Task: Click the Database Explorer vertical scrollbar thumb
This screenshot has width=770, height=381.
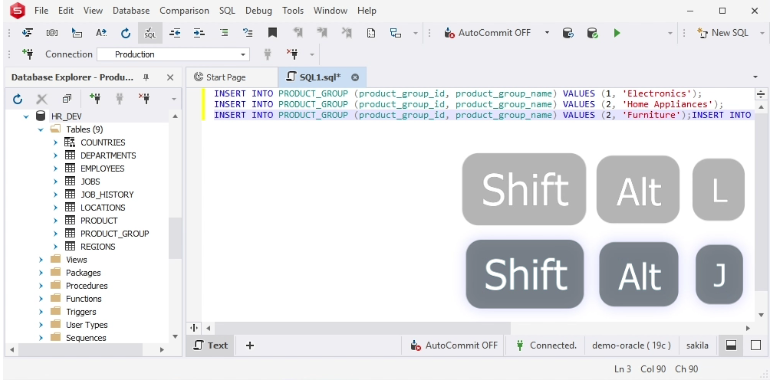Action: (175, 238)
